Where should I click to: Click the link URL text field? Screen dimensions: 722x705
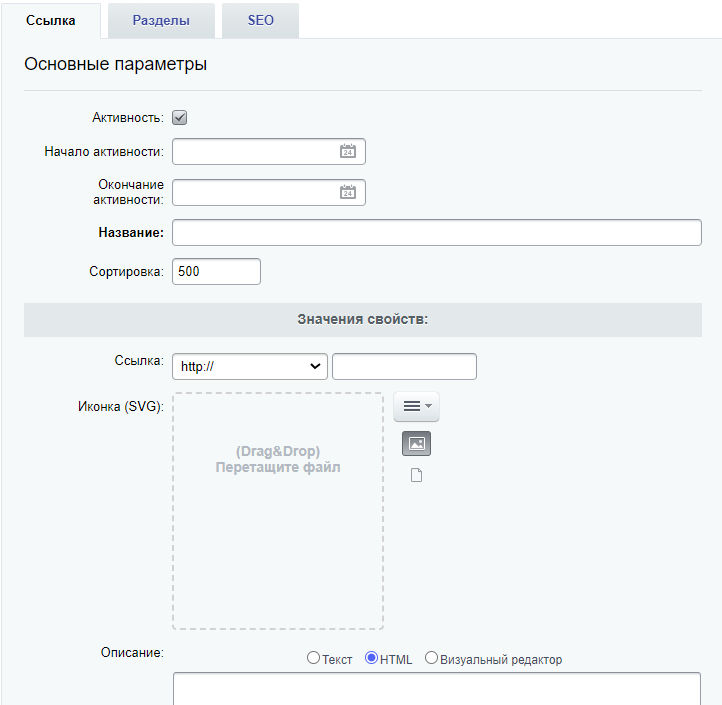404,367
